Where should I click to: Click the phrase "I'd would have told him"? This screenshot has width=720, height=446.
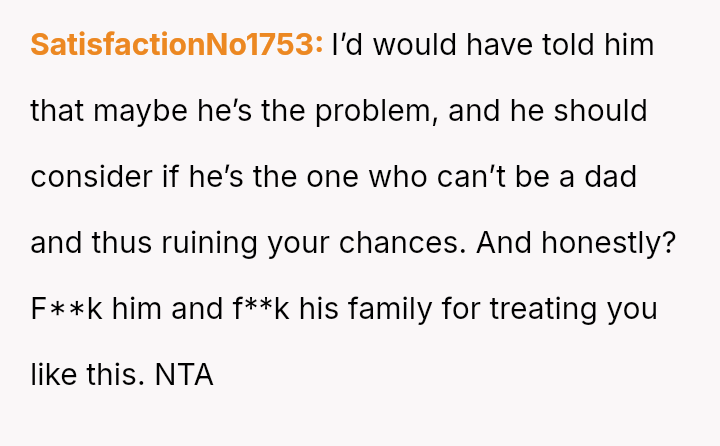tap(492, 45)
